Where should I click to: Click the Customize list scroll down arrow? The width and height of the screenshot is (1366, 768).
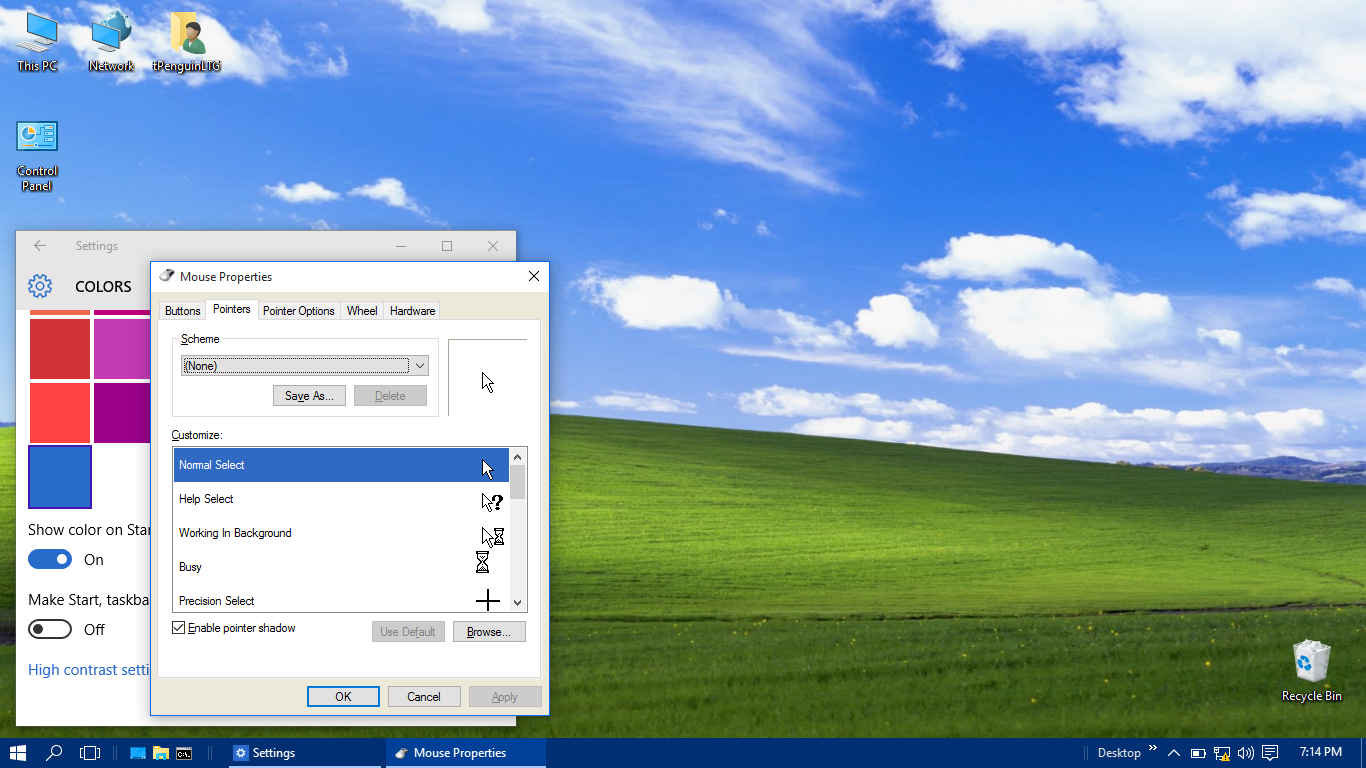[x=517, y=602]
